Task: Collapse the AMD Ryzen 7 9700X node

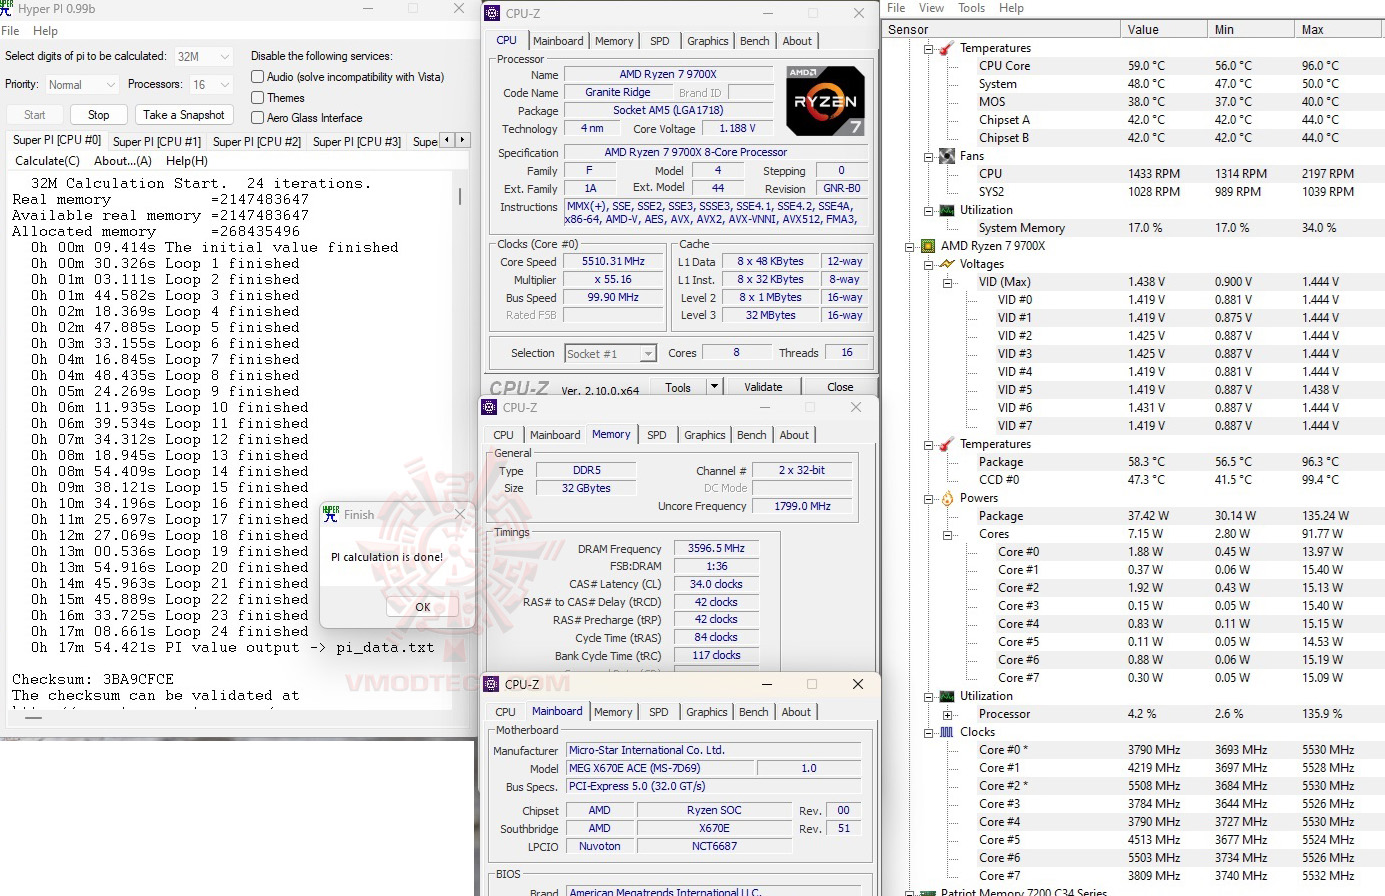Action: point(910,246)
